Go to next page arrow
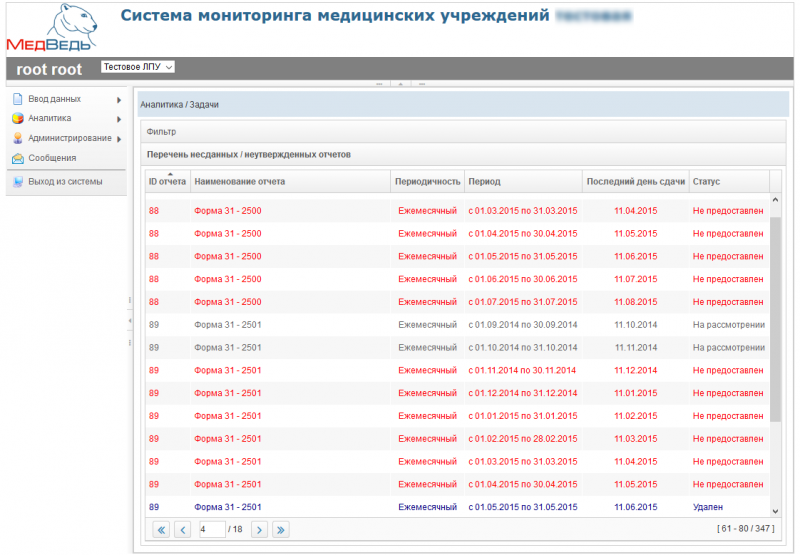The image size is (800, 555). coord(259,529)
